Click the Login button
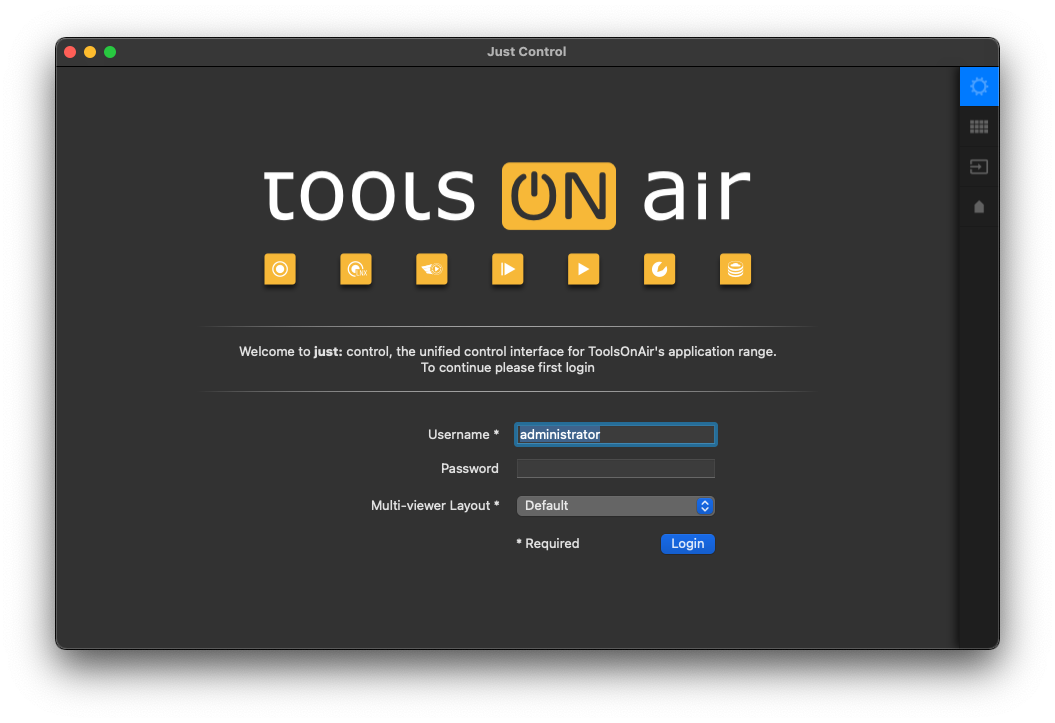Screen dimensions: 1055x723 pyautogui.click(x=688, y=543)
